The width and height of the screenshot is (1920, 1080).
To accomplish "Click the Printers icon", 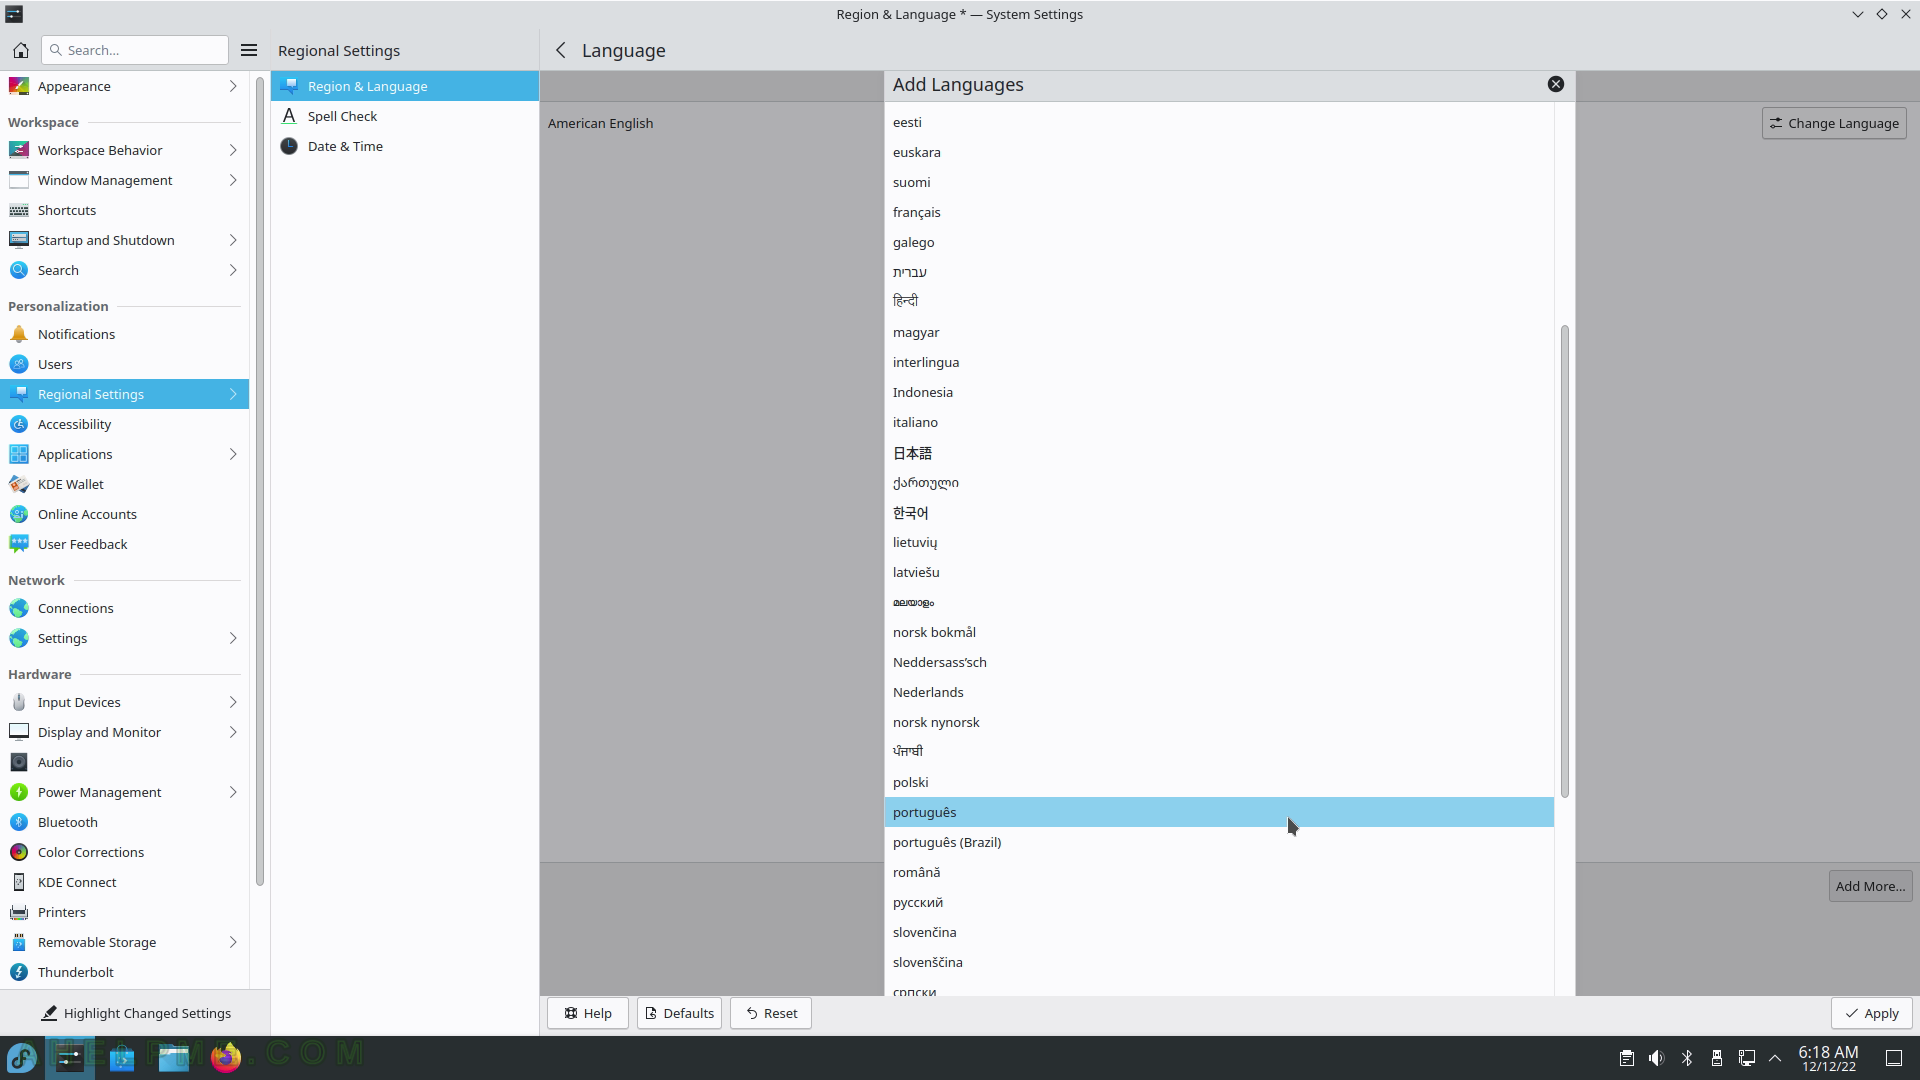I will [x=19, y=912].
